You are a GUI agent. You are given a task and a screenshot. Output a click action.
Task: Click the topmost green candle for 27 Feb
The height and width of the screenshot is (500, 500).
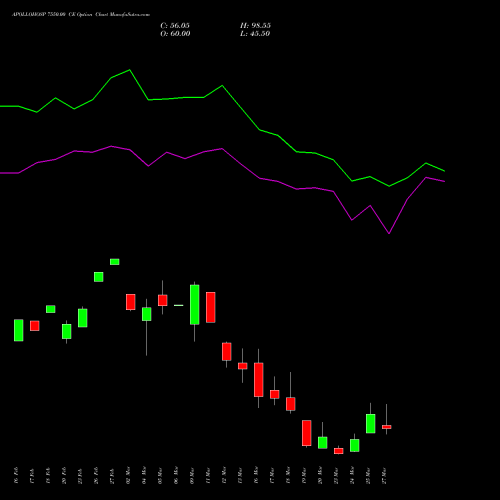115,262
